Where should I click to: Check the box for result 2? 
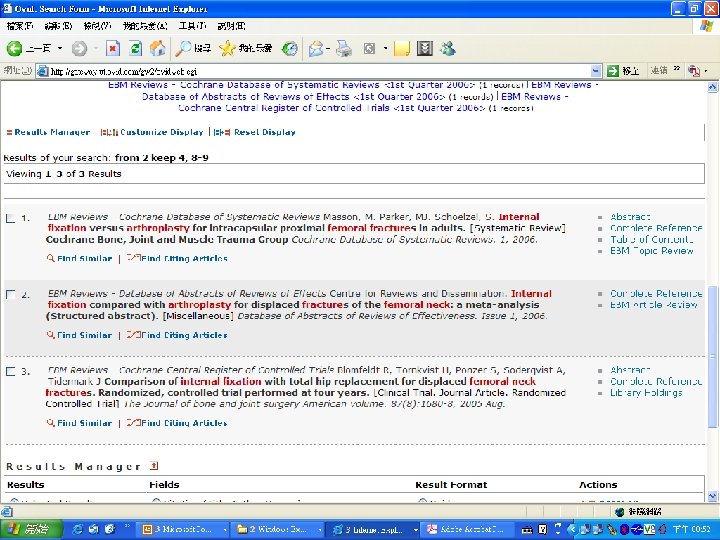click(x=10, y=295)
